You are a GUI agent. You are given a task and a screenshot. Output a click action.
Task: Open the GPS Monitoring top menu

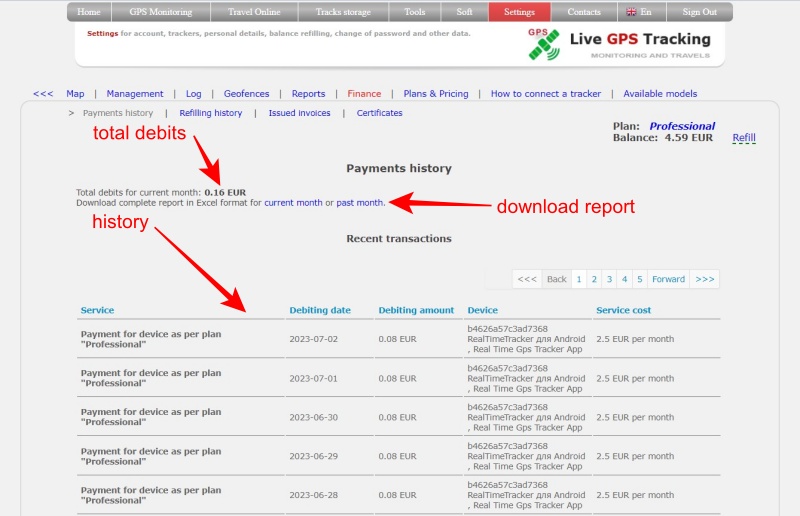(x=160, y=12)
